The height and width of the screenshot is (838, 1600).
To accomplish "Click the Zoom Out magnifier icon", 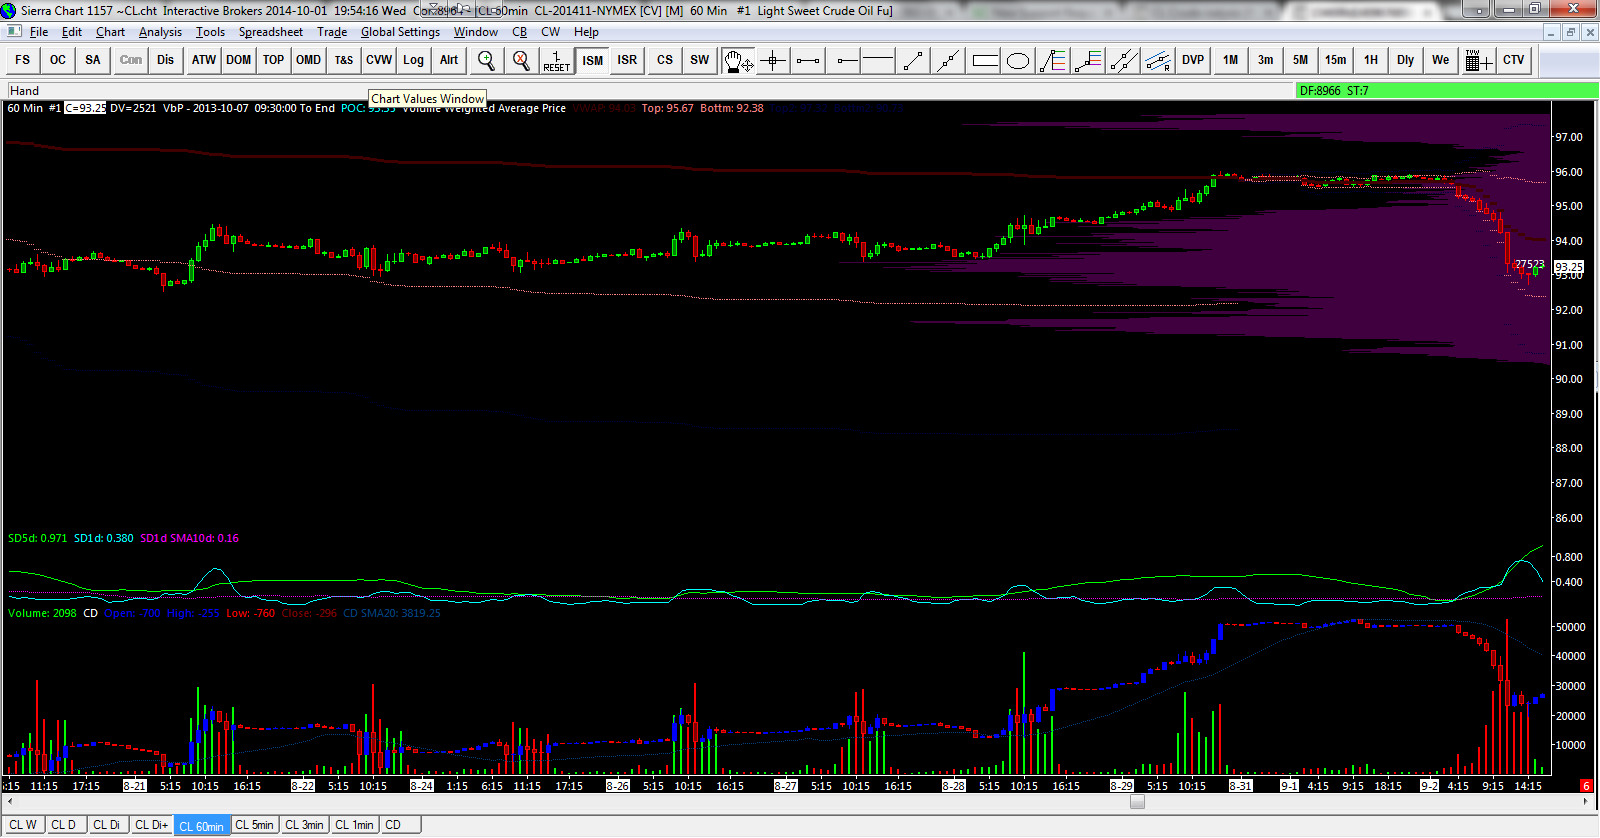I will [521, 60].
